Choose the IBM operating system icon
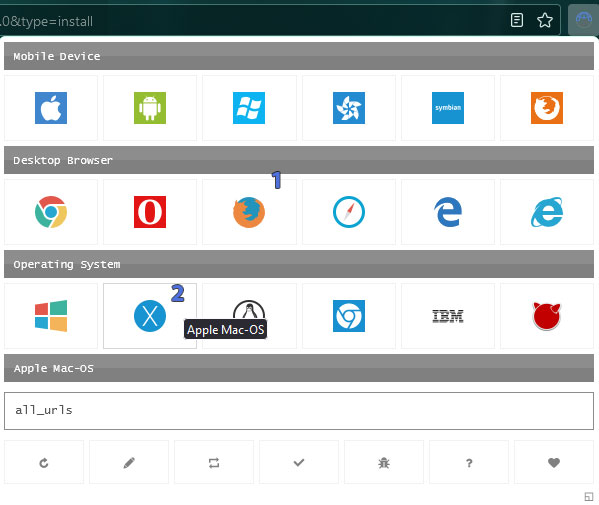The width and height of the screenshot is (599, 505). pyautogui.click(x=448, y=316)
